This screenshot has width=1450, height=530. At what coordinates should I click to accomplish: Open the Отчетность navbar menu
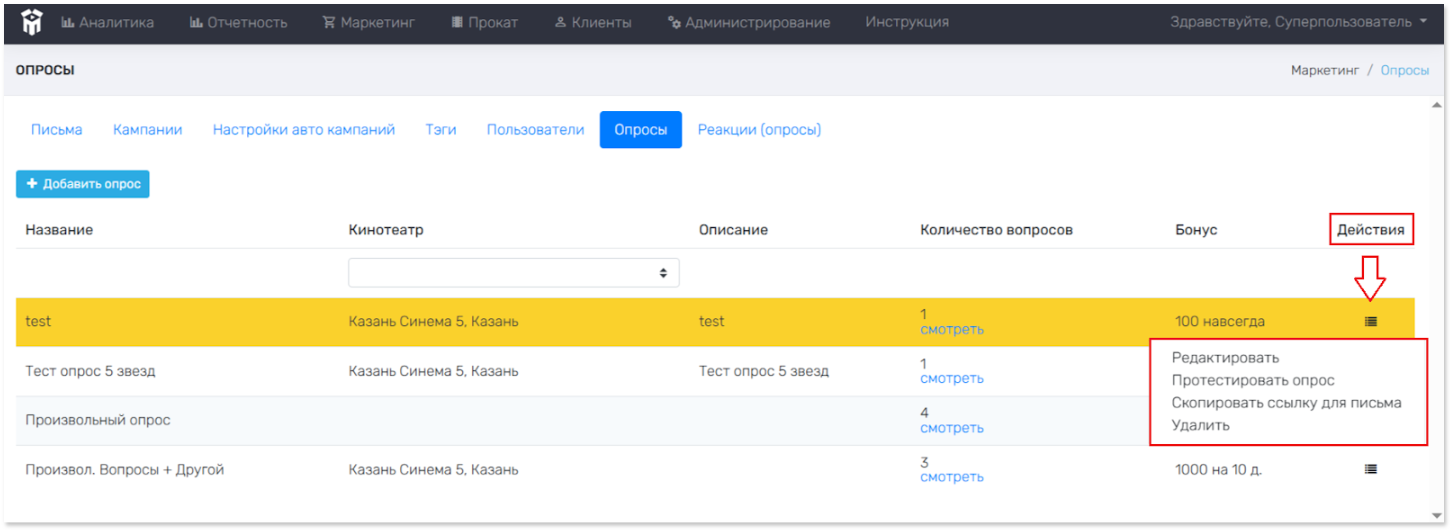pyautogui.click(x=238, y=22)
